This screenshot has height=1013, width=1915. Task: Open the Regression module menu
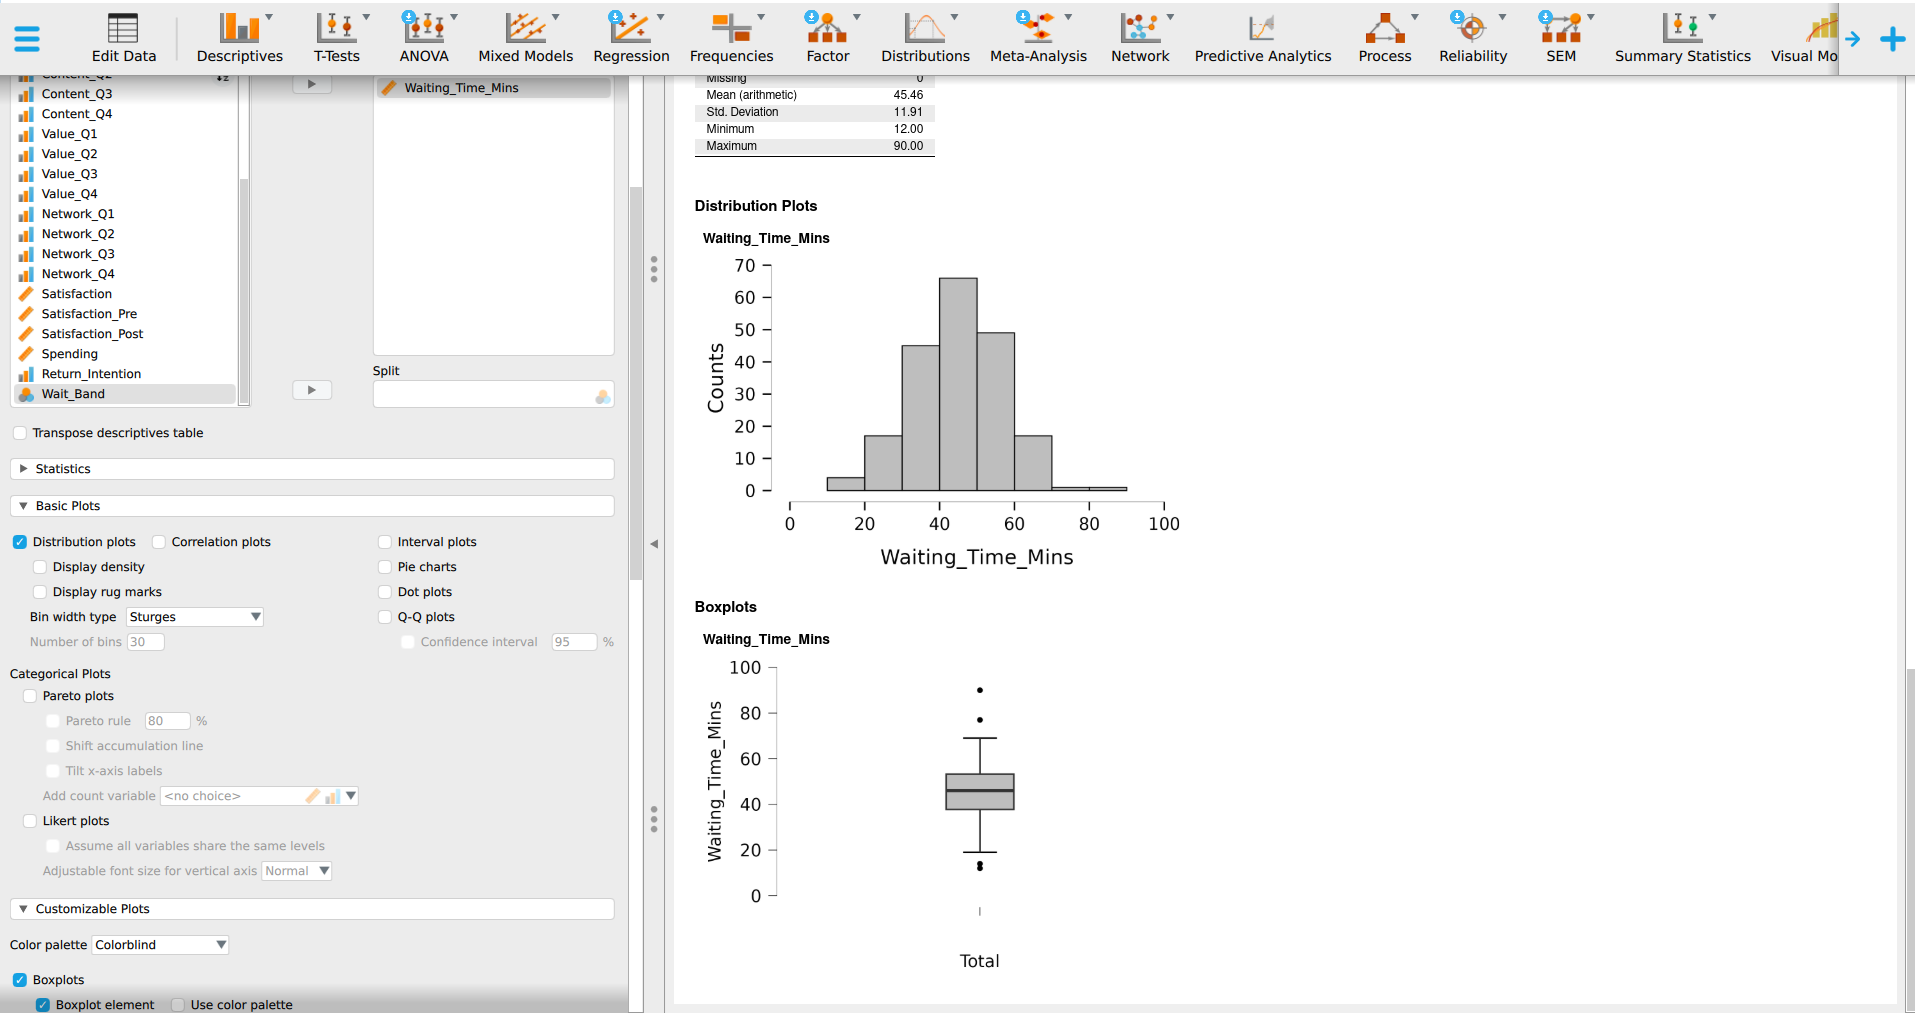coord(632,38)
